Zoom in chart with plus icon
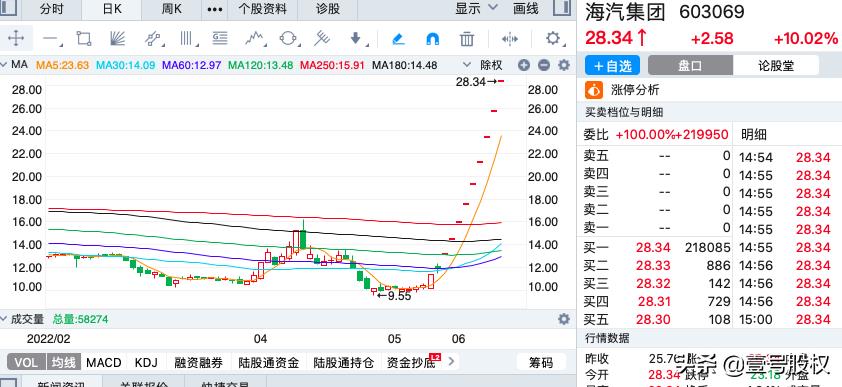Viewport: 842px width, 387px height. pyautogui.click(x=524, y=65)
